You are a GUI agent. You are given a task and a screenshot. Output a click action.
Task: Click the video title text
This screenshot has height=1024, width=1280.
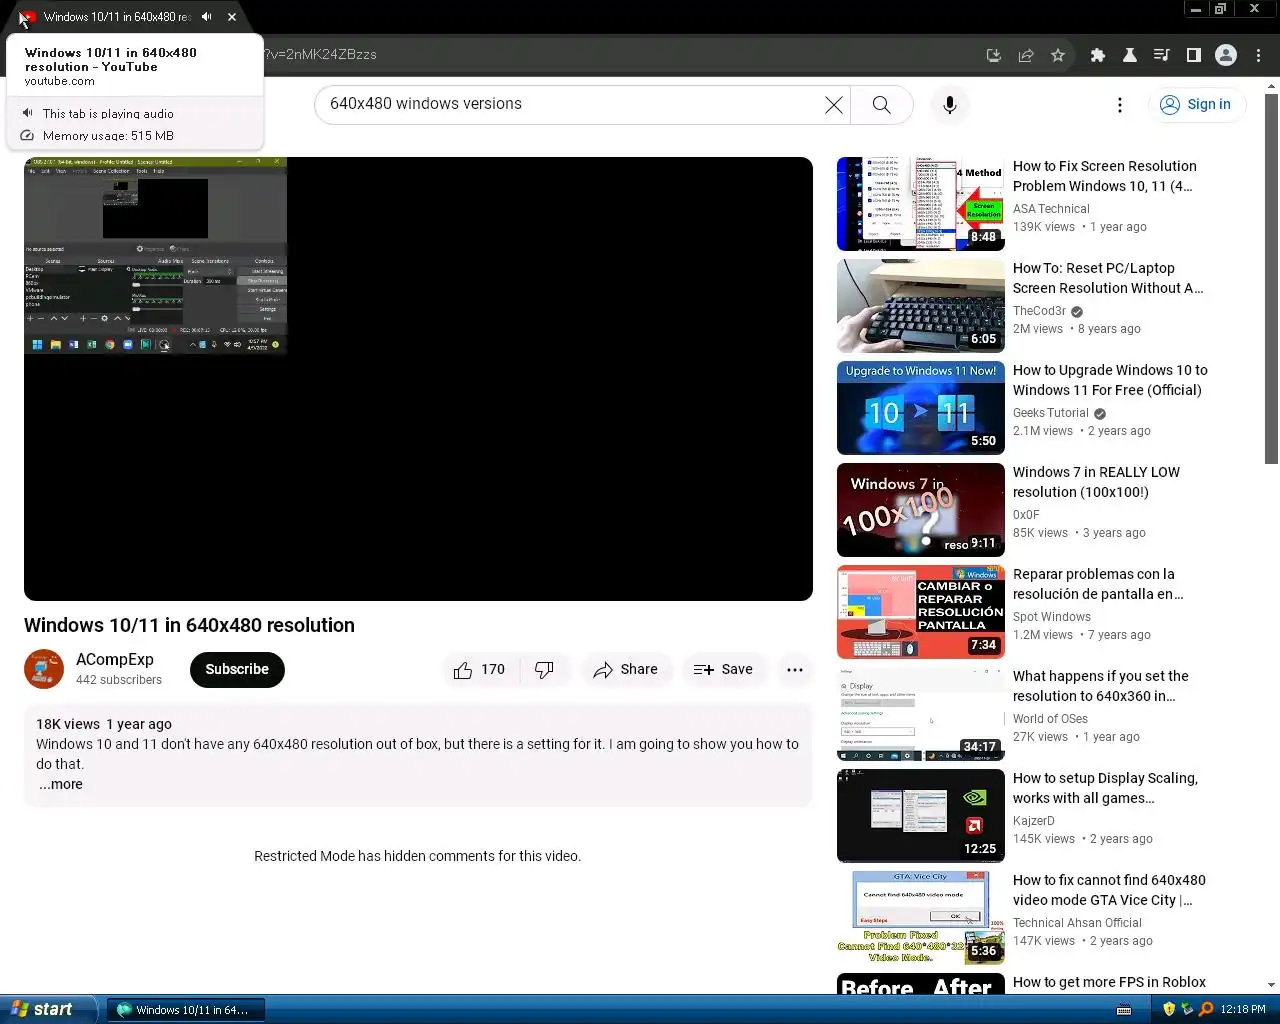coord(189,625)
